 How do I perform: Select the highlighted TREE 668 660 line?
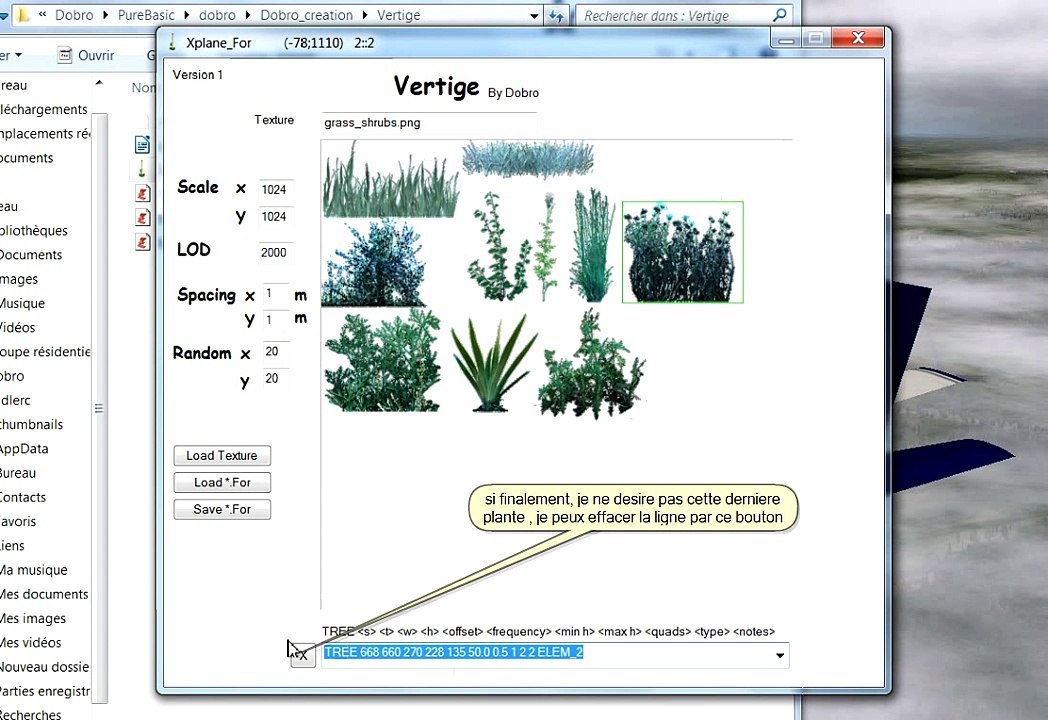tap(453, 652)
